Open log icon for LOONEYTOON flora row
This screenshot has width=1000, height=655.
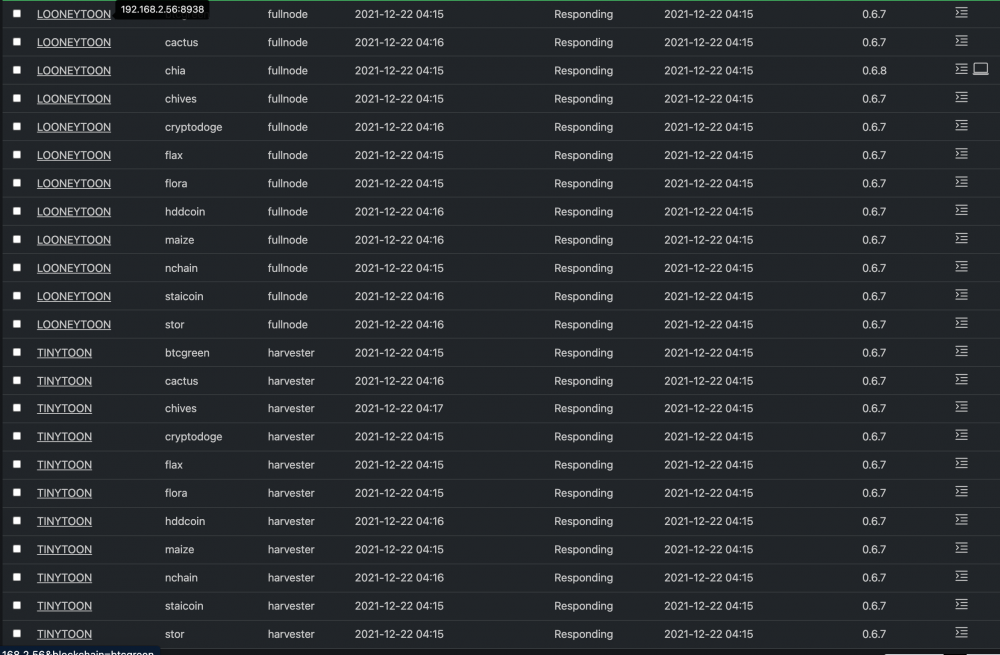[961, 182]
